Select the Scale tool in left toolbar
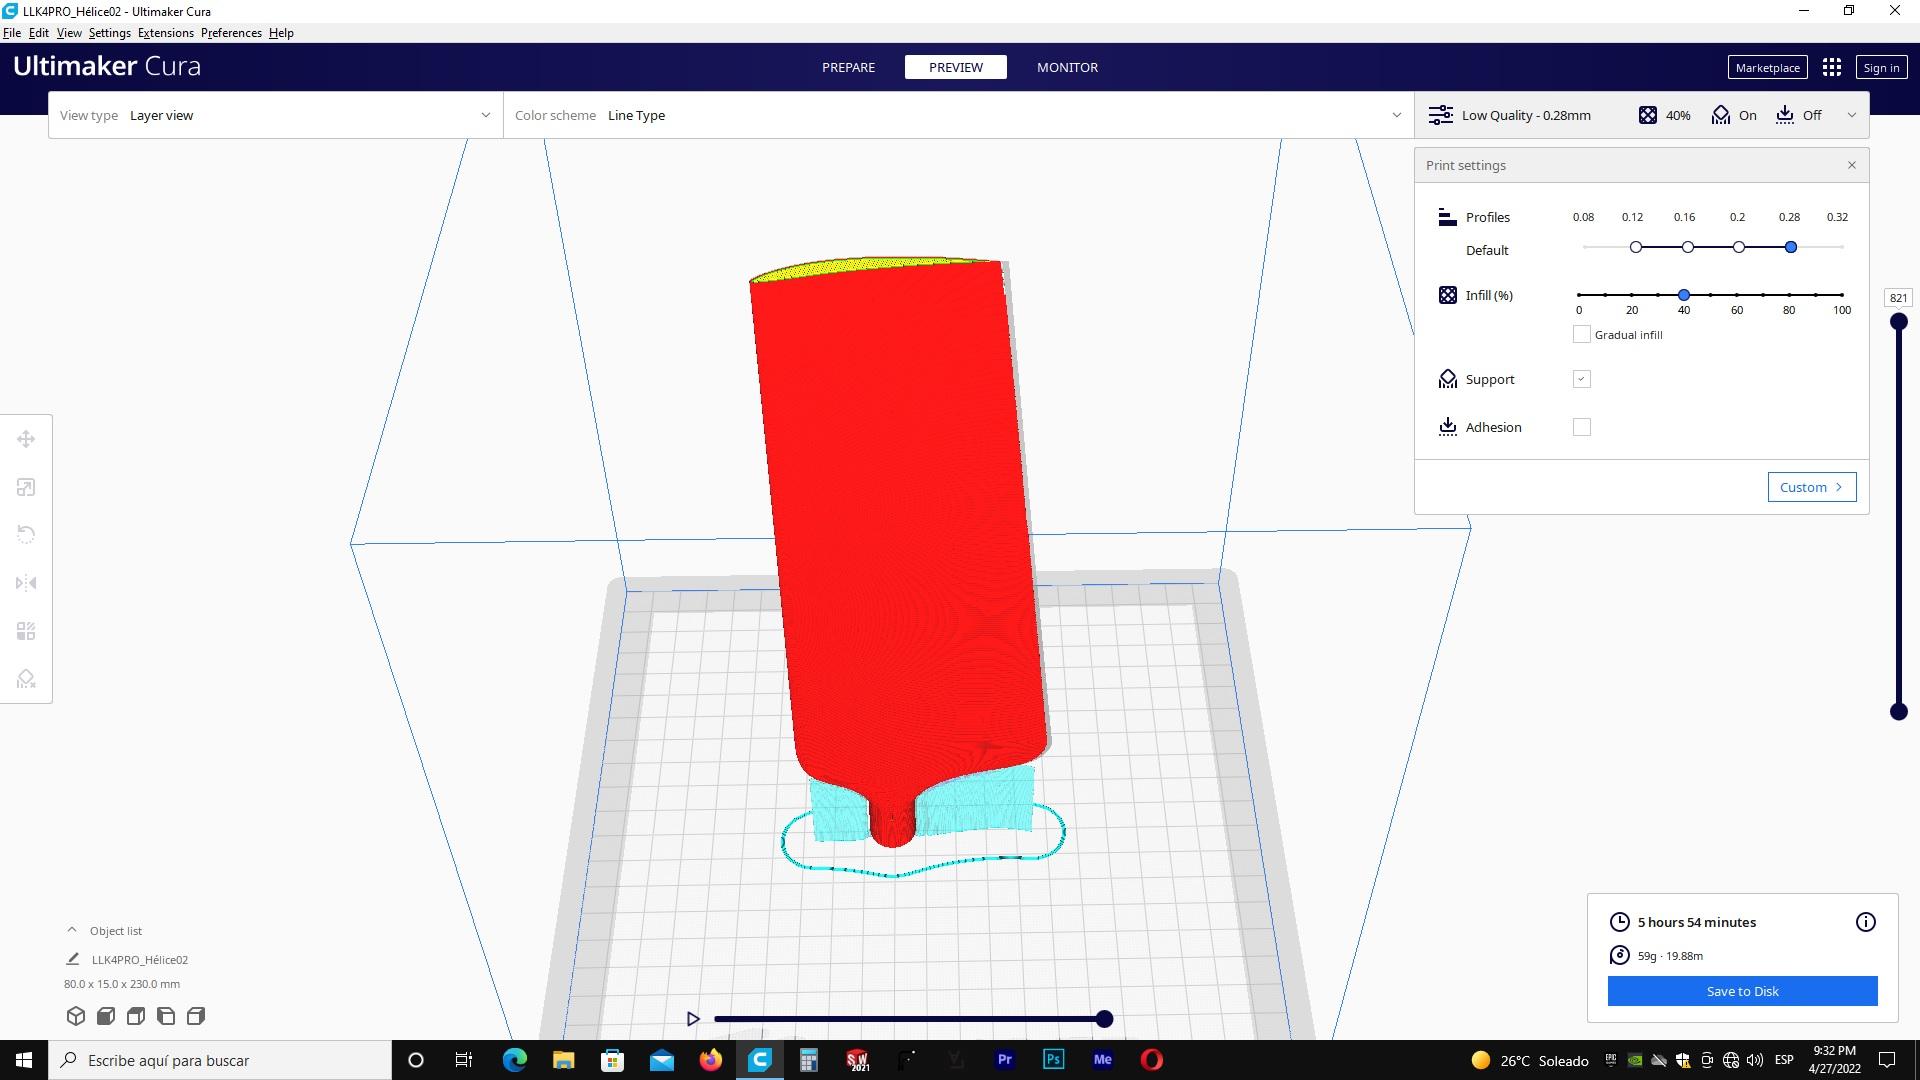The width and height of the screenshot is (1920, 1080). (x=26, y=487)
